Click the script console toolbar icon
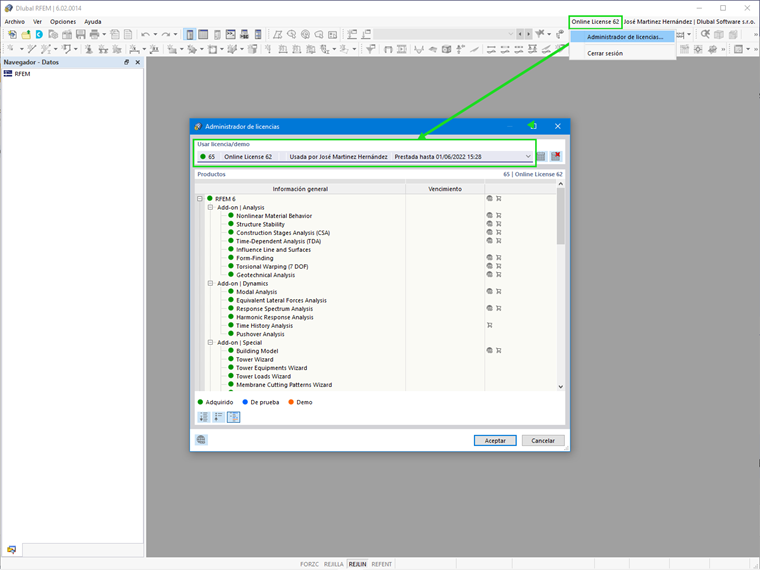The image size is (760, 570). pos(231,34)
